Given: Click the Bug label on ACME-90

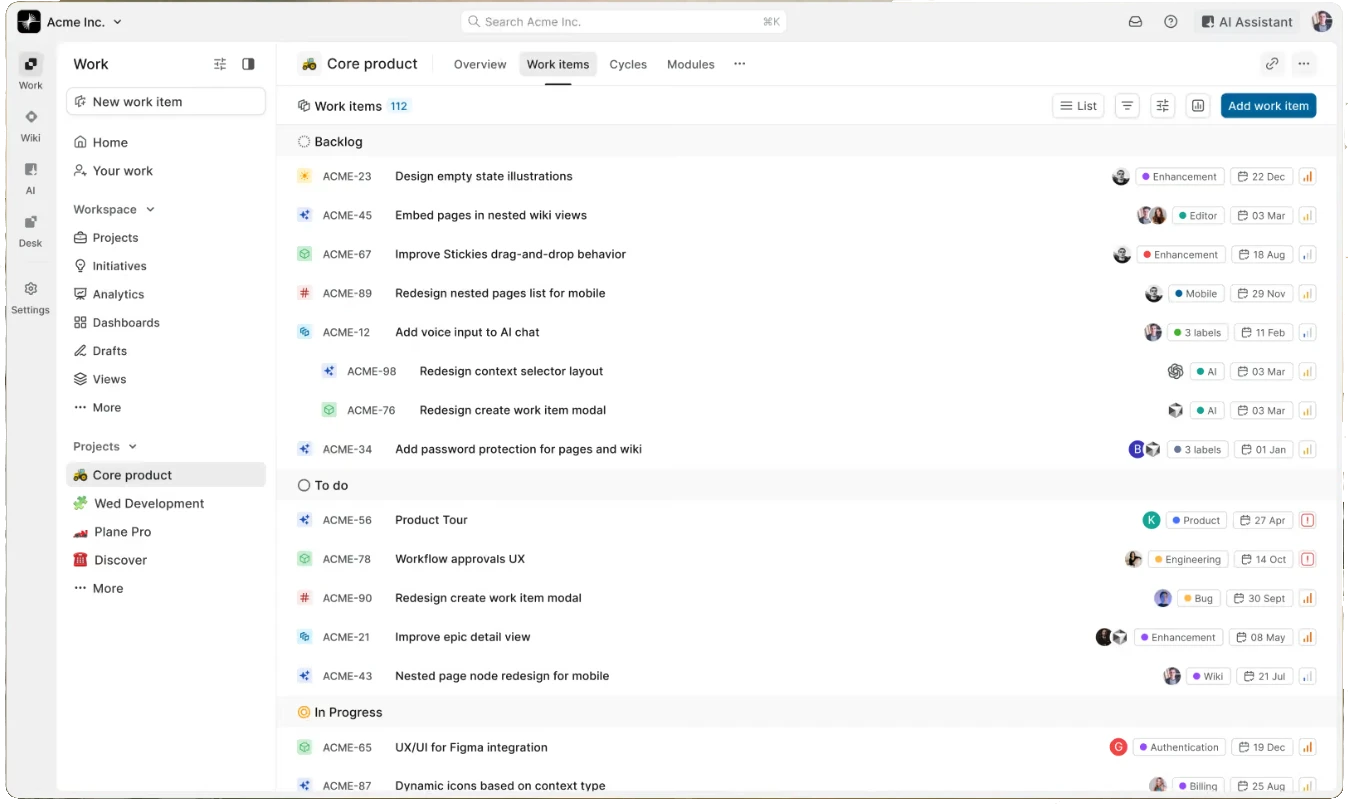Looking at the screenshot, I should tap(1197, 599).
